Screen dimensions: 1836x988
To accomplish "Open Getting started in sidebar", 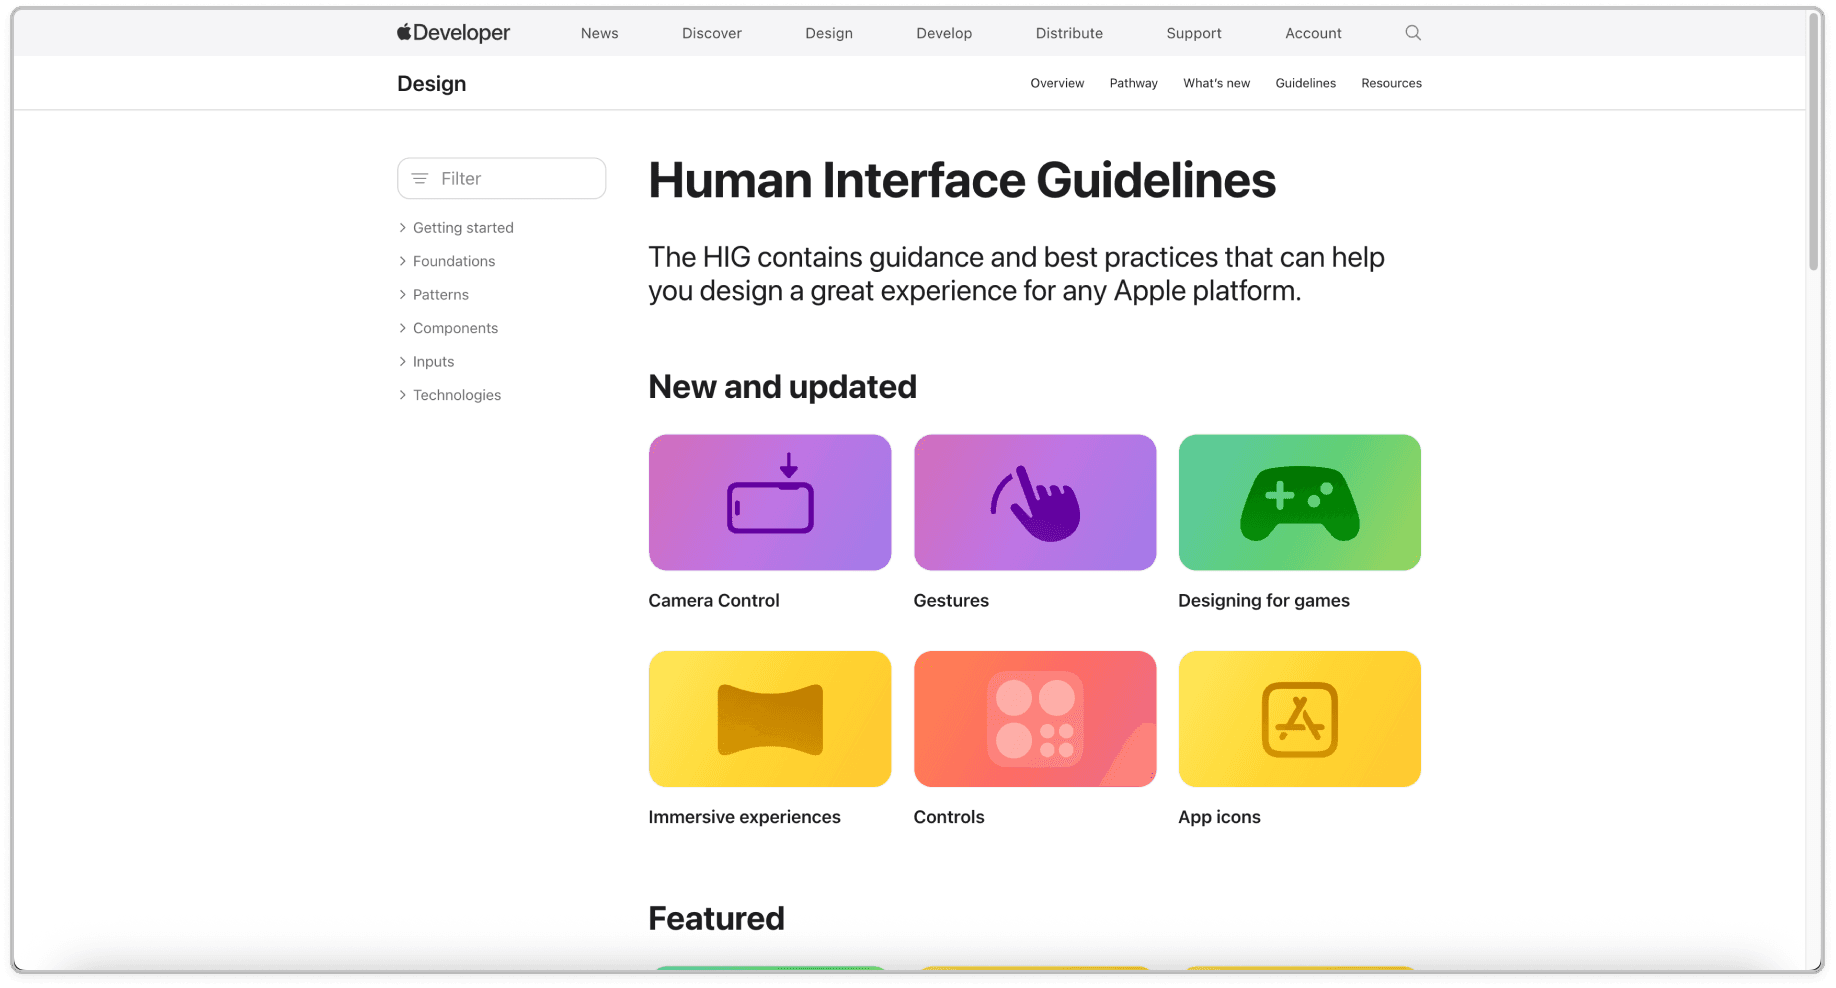I will point(463,228).
